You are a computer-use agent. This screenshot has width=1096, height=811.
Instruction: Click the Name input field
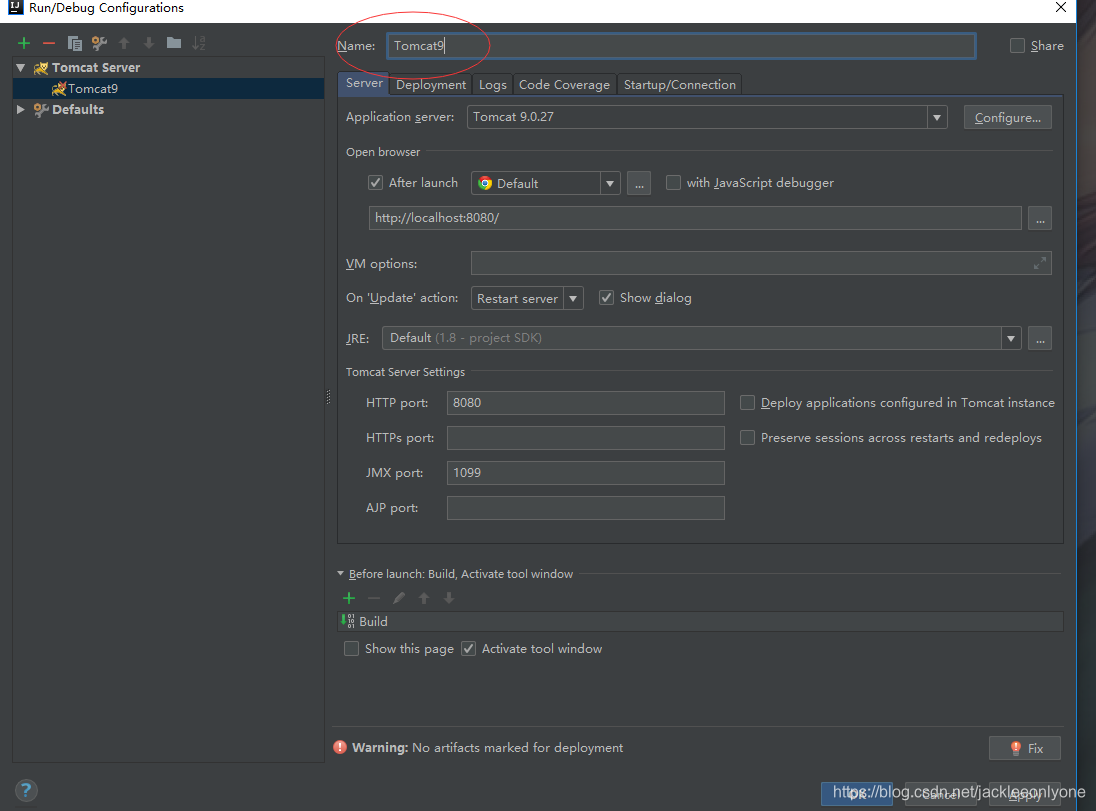pyautogui.click(x=682, y=46)
